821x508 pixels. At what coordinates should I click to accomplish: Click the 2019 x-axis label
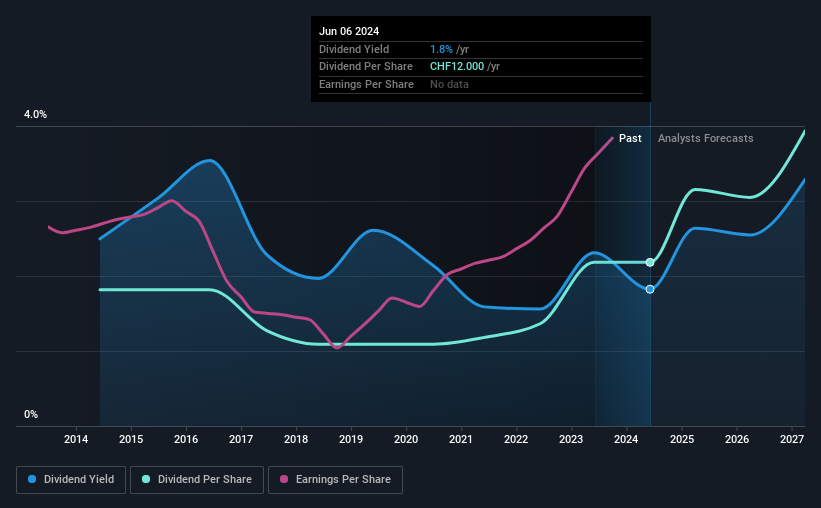(x=351, y=439)
